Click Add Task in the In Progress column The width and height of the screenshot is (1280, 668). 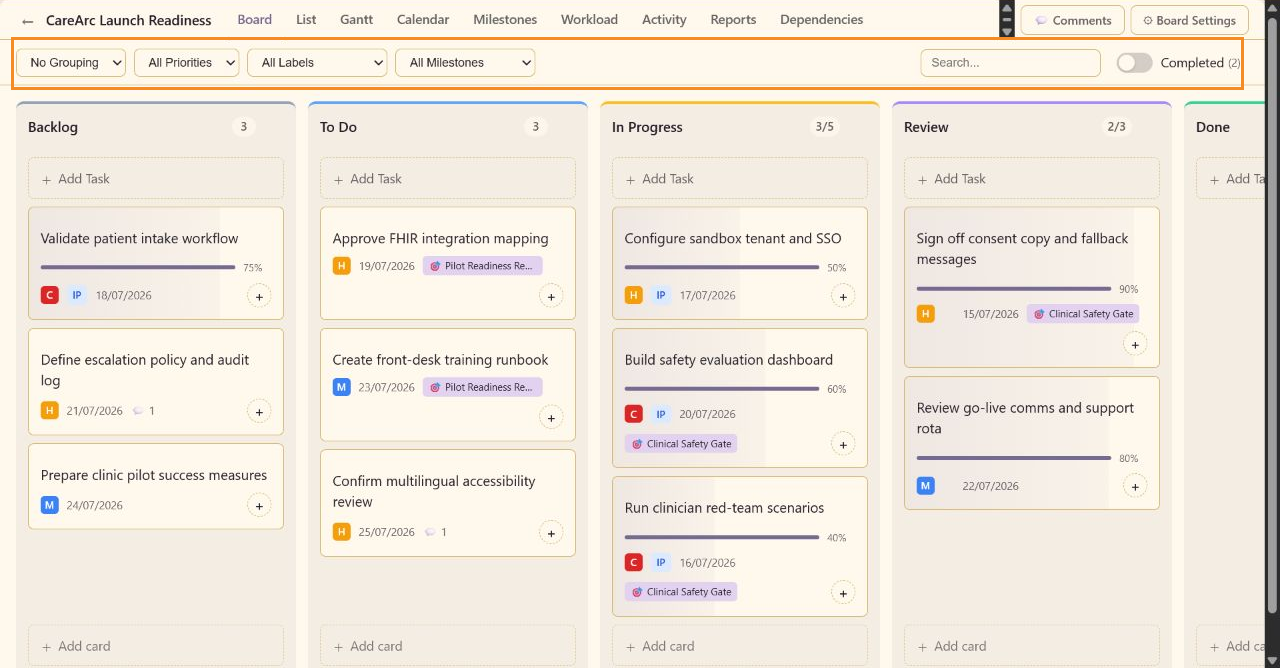point(740,179)
